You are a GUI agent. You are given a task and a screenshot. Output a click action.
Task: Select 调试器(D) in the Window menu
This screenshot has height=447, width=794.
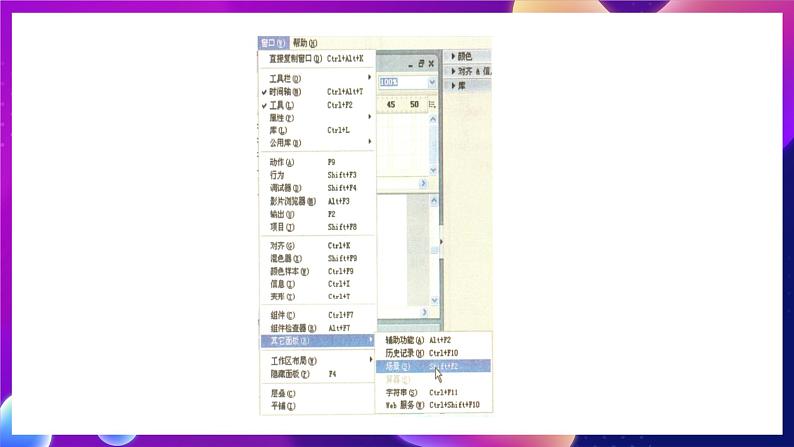[x=317, y=188]
